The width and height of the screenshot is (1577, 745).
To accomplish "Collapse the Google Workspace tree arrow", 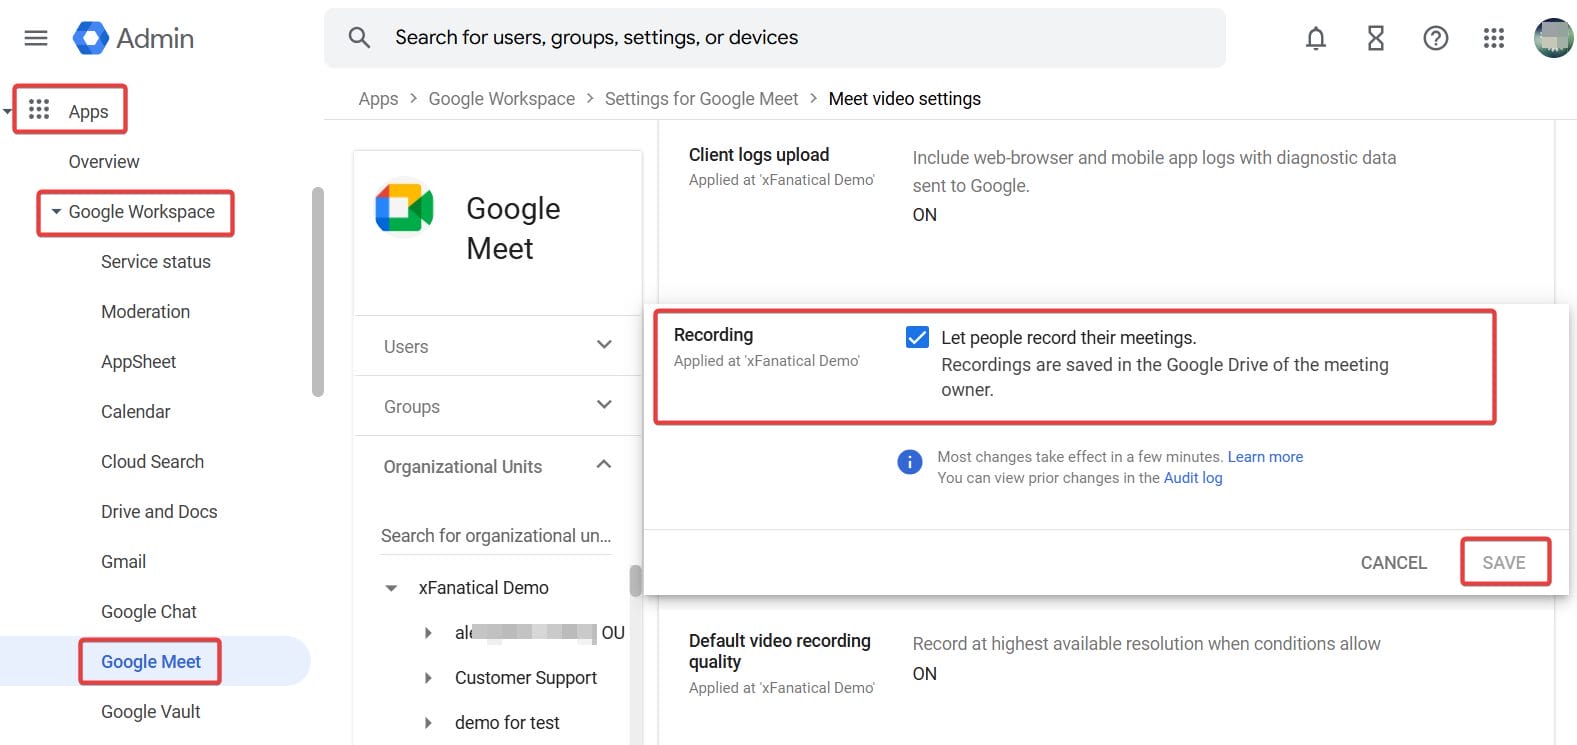I will coord(56,212).
